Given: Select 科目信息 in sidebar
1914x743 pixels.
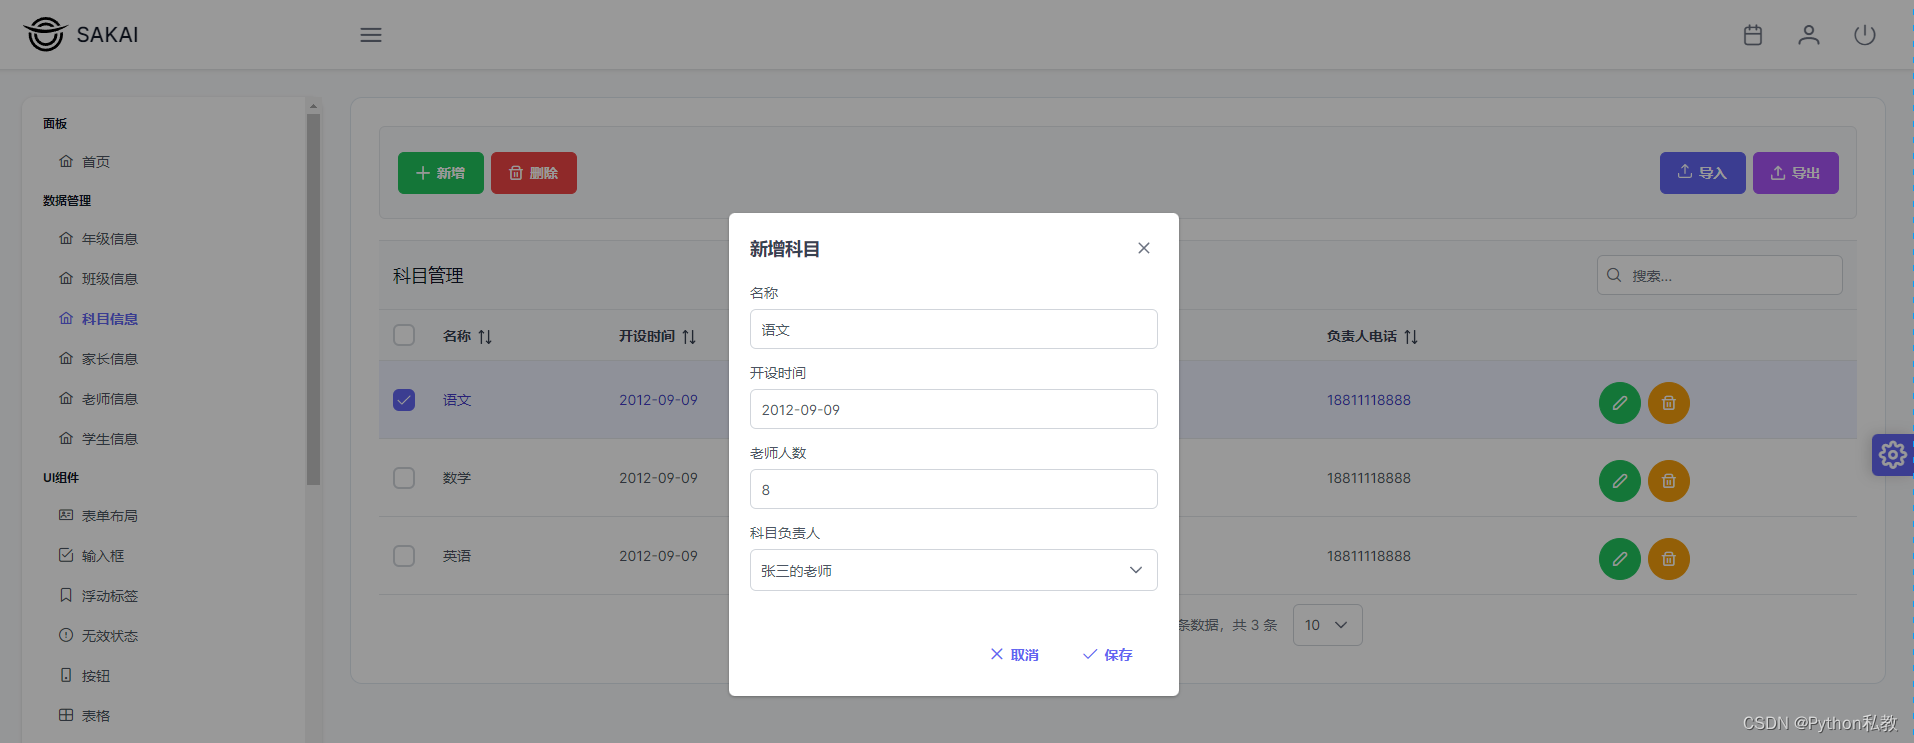Looking at the screenshot, I should tap(110, 319).
